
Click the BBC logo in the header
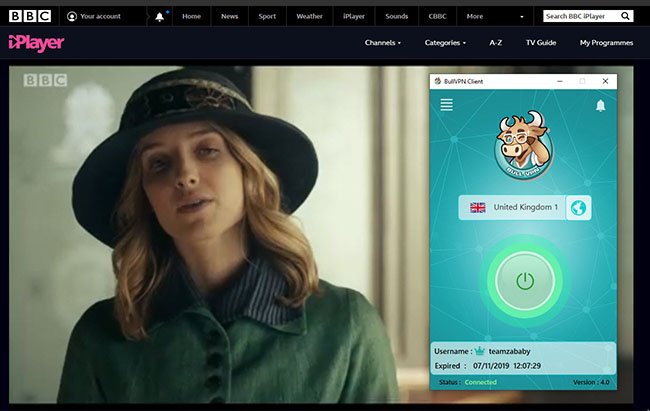click(30, 16)
